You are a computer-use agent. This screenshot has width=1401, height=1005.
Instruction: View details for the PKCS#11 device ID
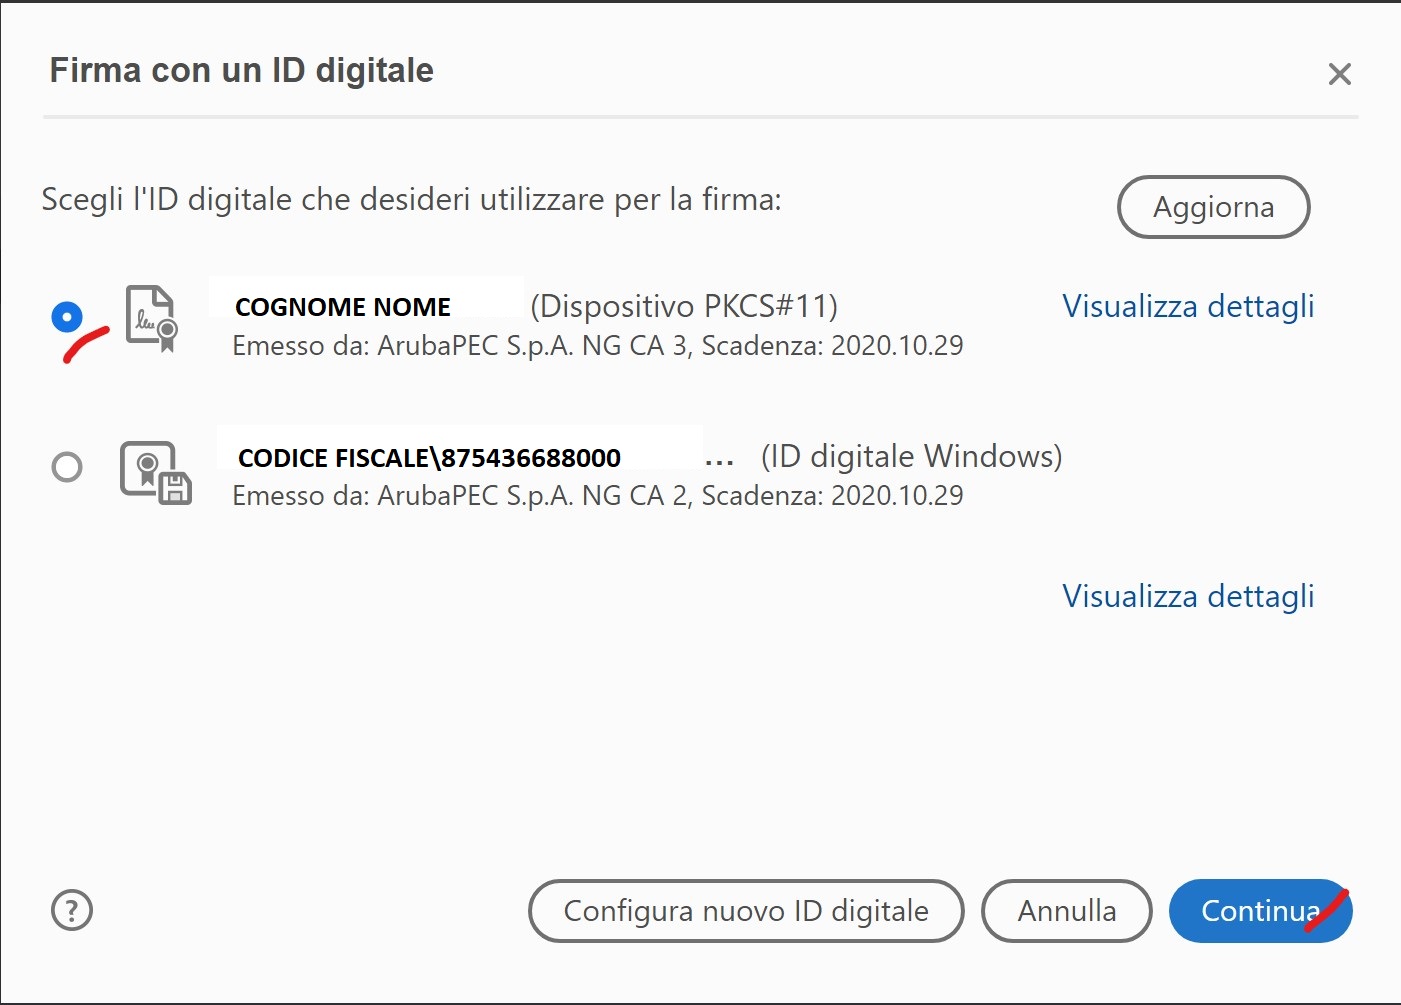pyautogui.click(x=1188, y=306)
